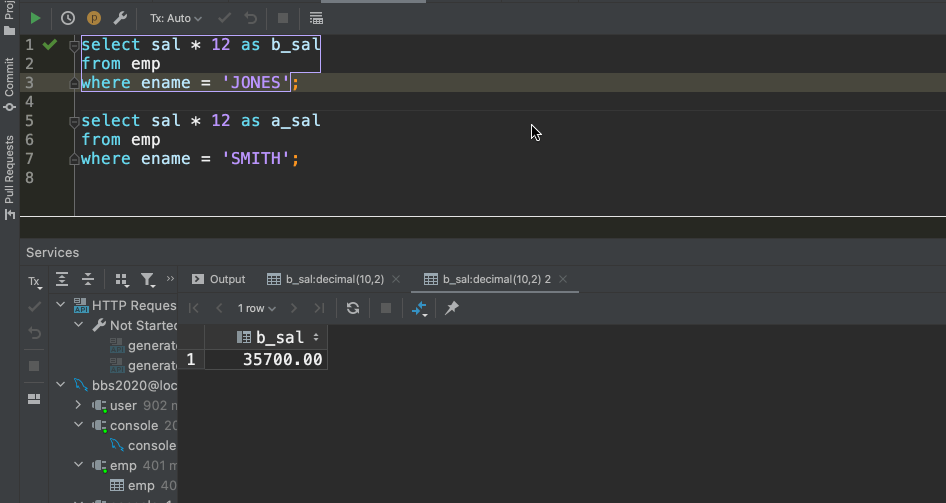Click Commit checkmark in Services side strip
This screenshot has height=503, width=946.
pyautogui.click(x=34, y=307)
